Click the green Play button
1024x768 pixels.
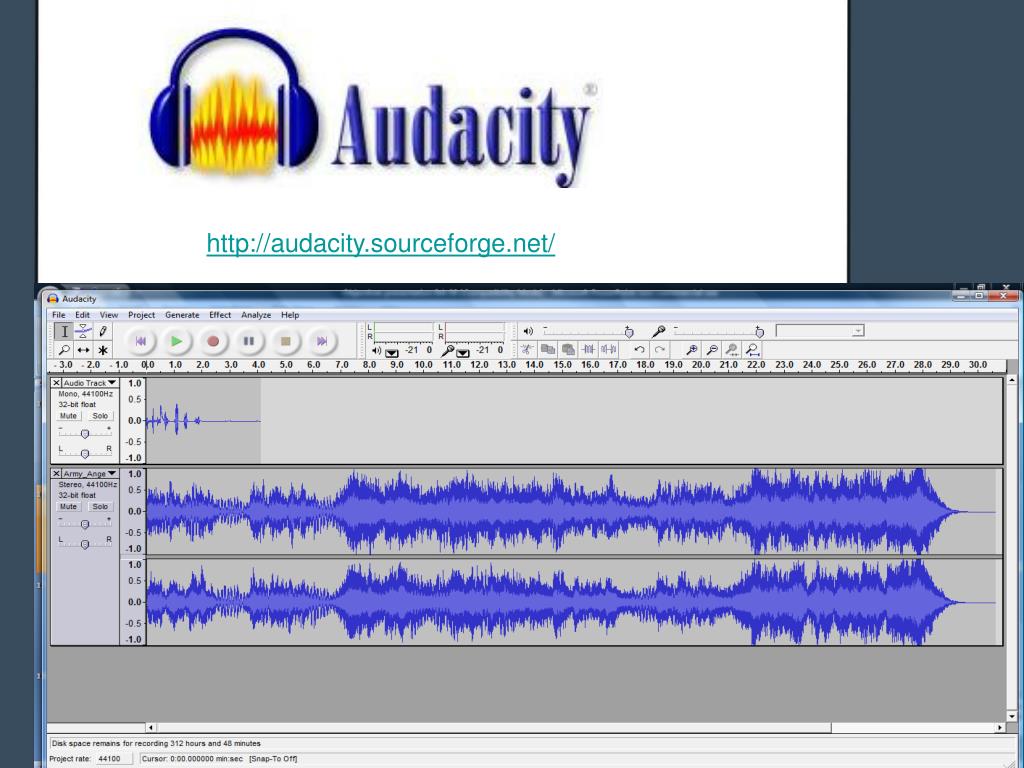[x=176, y=341]
